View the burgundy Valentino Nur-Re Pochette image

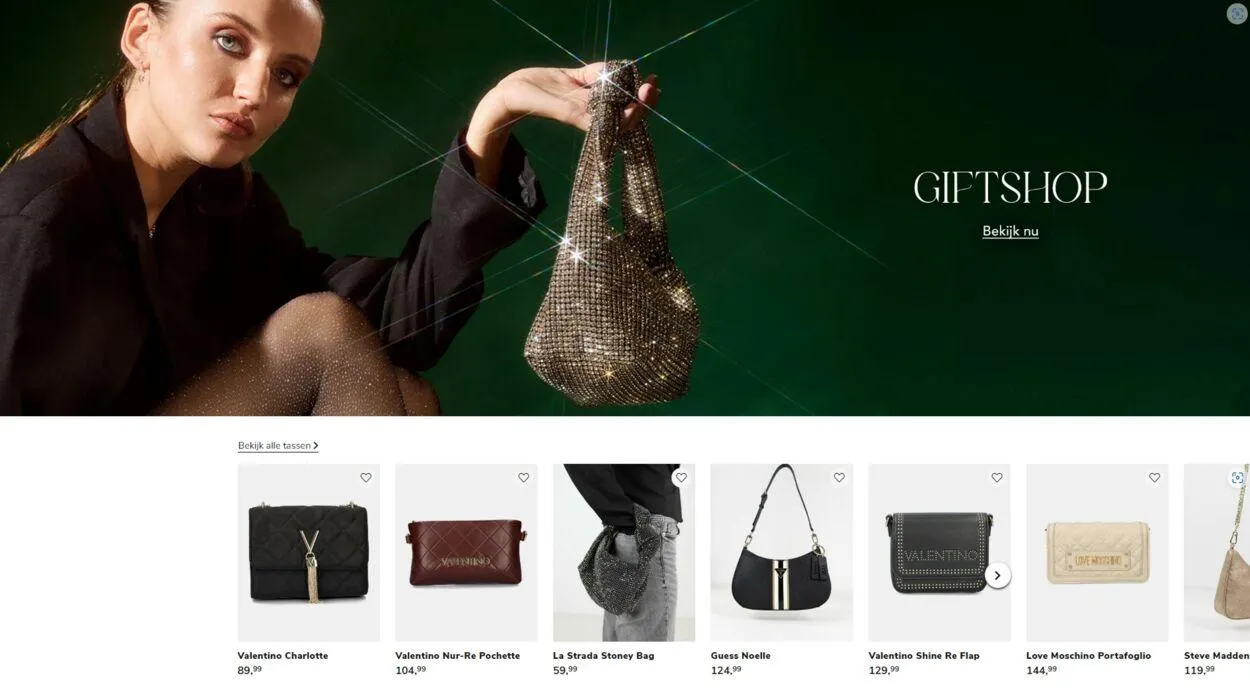[466, 552]
